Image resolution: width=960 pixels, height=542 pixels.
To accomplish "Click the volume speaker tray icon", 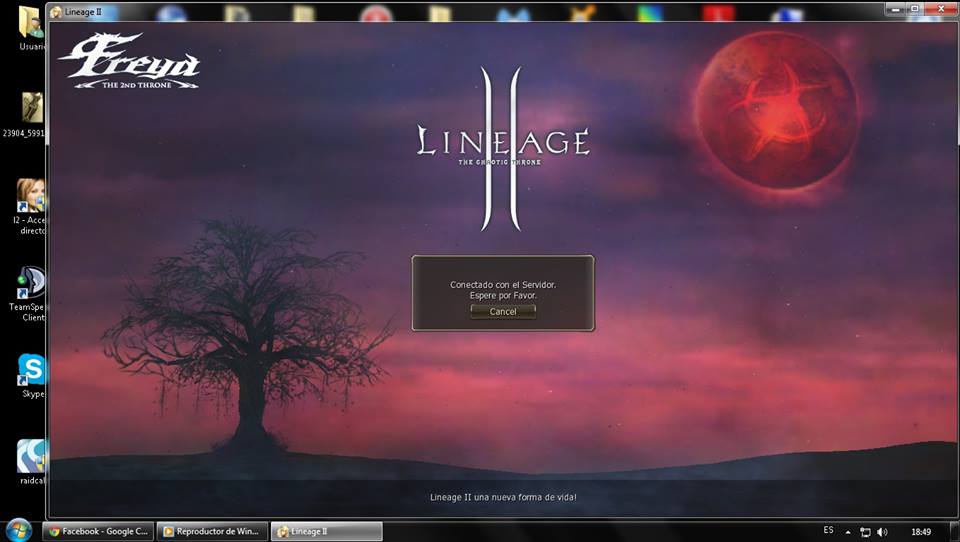I will point(882,532).
